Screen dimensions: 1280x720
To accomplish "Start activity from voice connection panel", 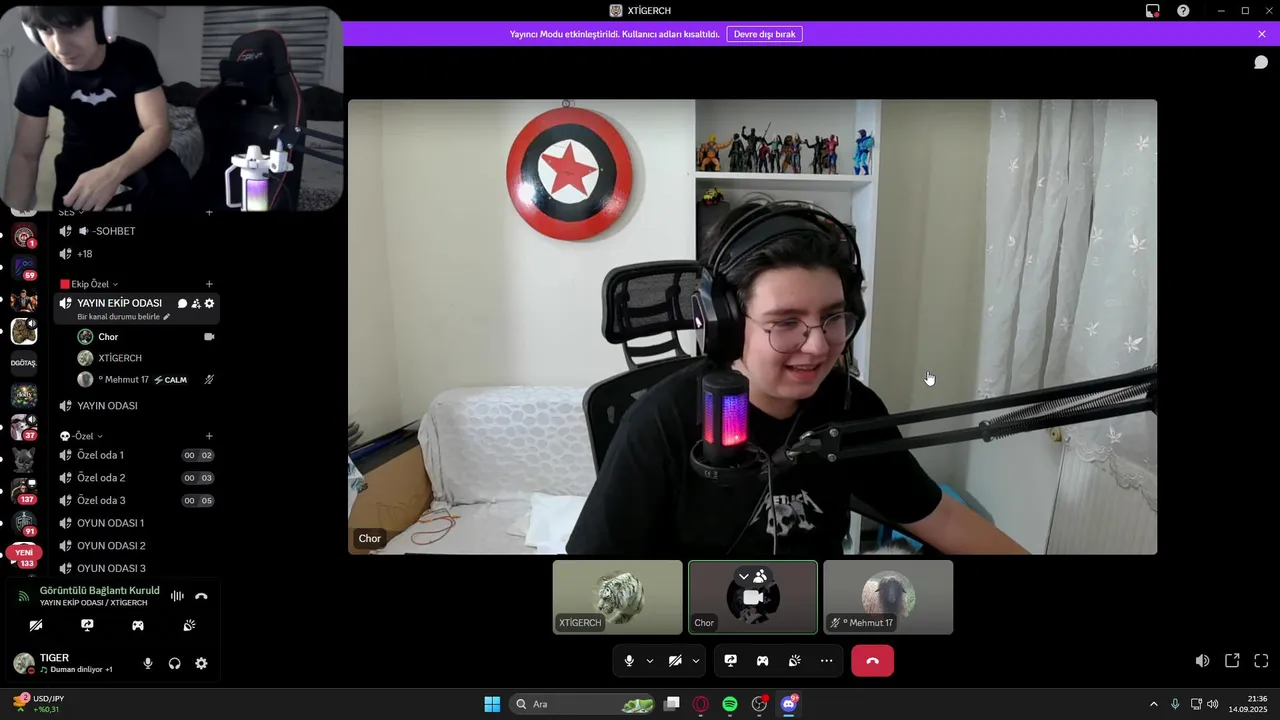I will (x=138, y=625).
